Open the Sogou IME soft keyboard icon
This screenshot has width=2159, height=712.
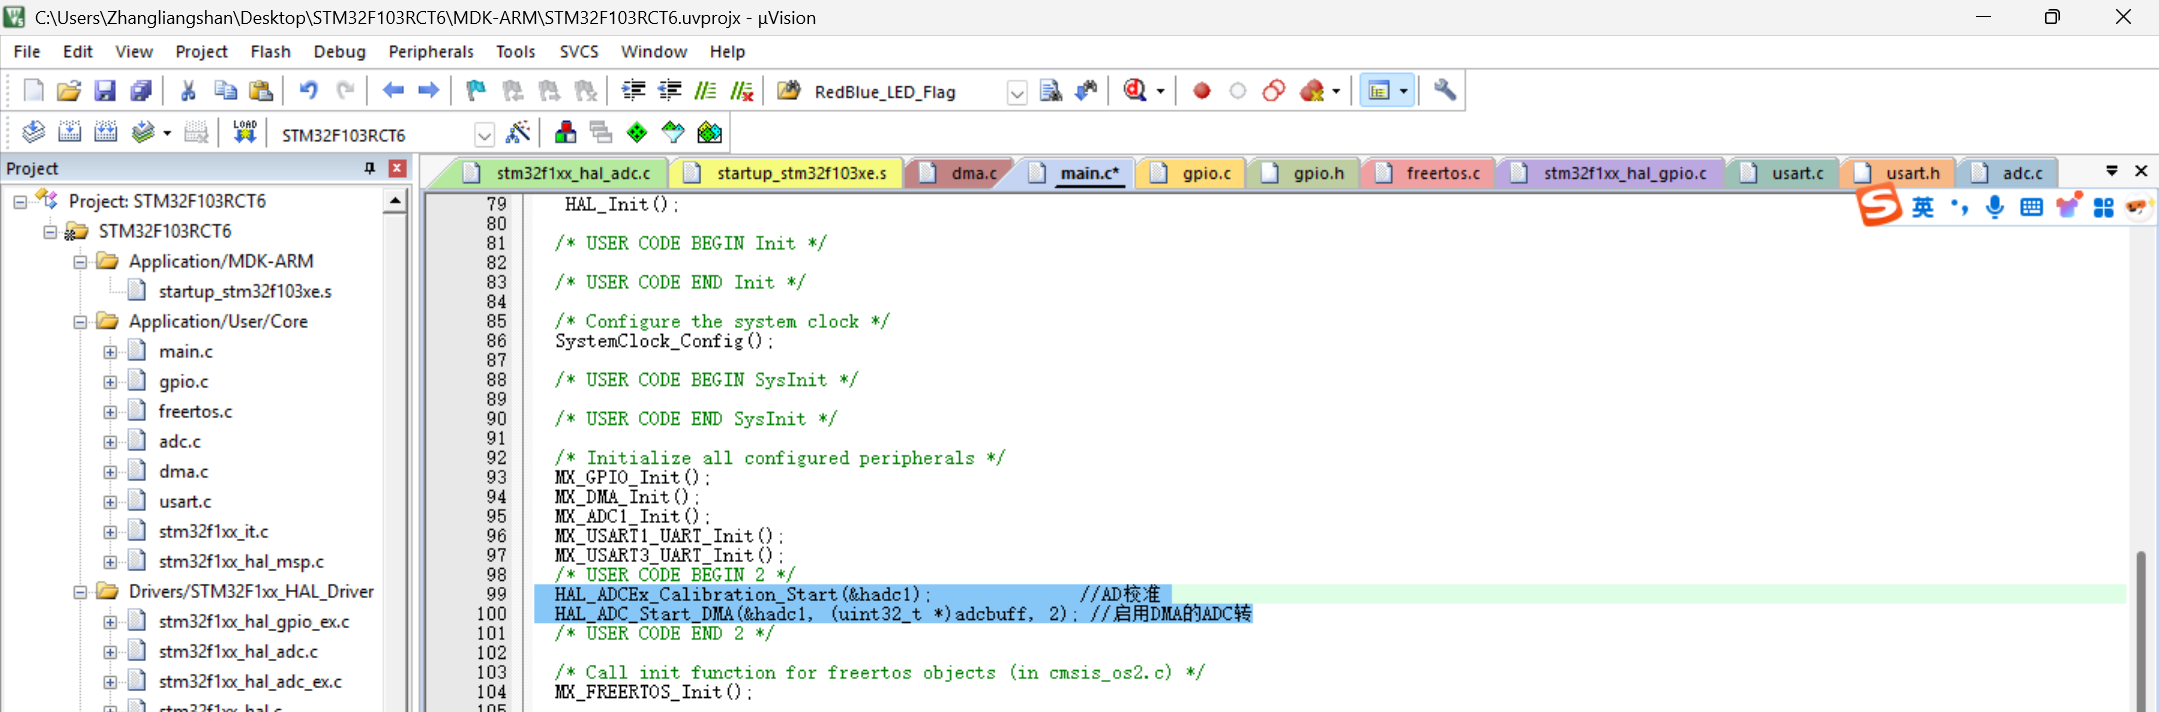(x=2031, y=207)
